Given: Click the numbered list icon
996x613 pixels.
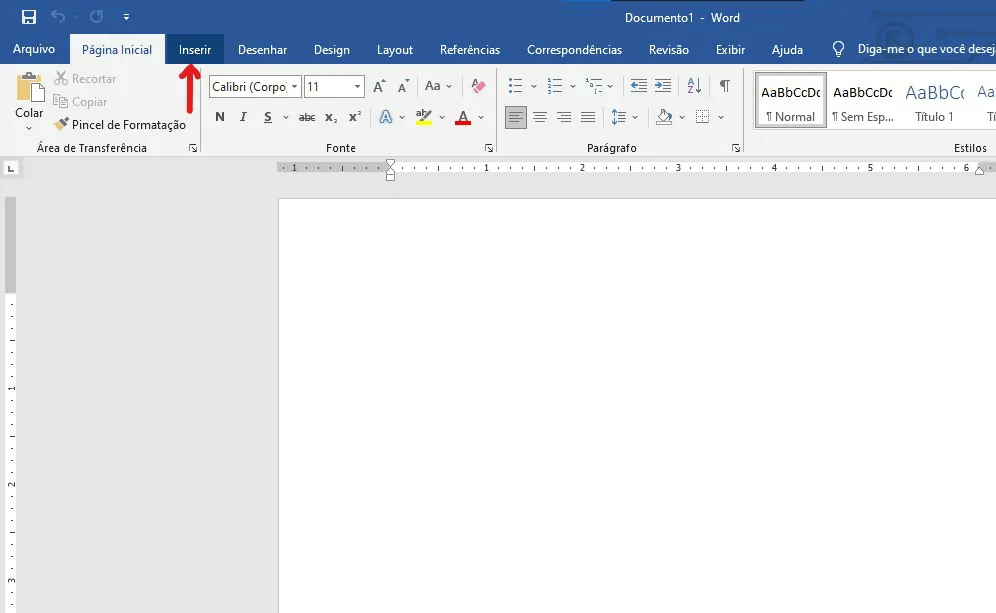Looking at the screenshot, I should (555, 86).
